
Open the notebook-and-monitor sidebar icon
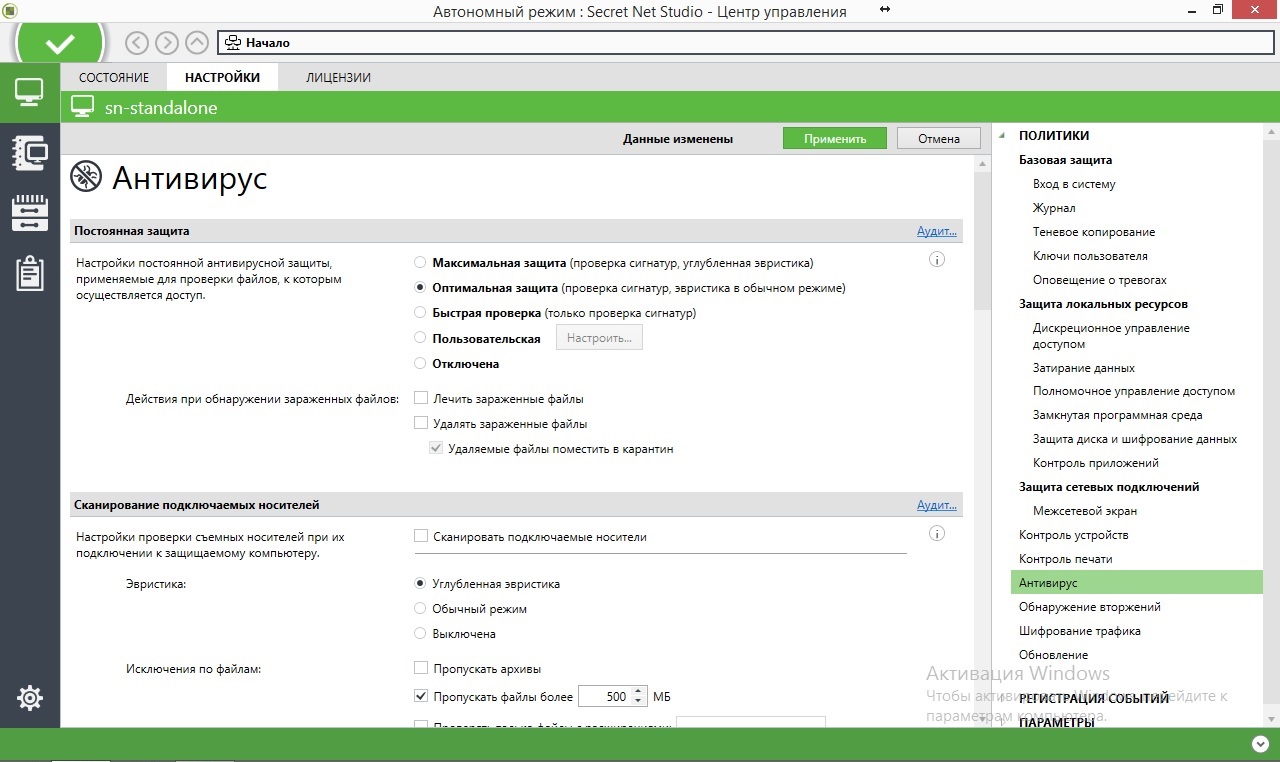pos(29,152)
